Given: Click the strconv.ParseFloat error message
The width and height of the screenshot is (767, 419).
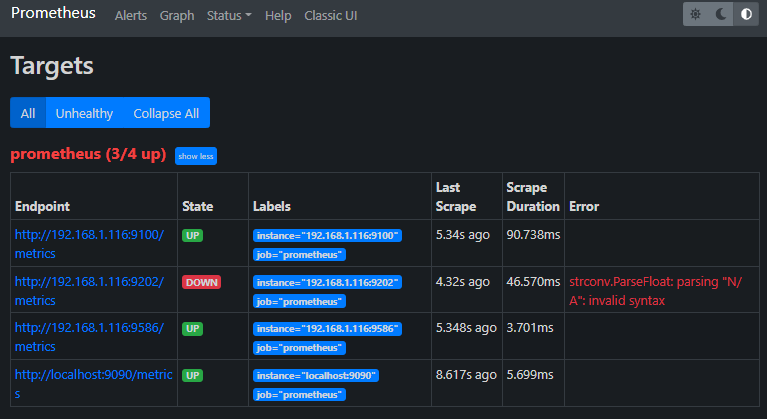Looking at the screenshot, I should (x=655, y=291).
